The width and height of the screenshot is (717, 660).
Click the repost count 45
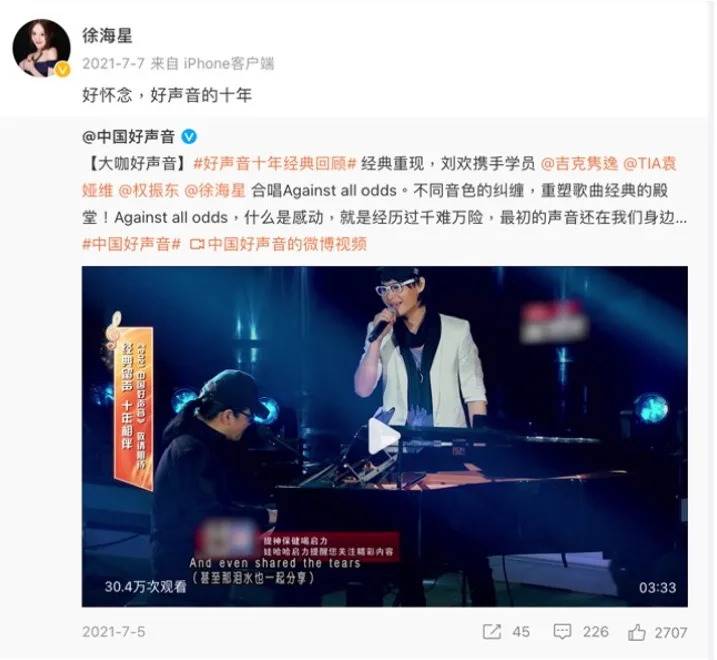(x=521, y=632)
